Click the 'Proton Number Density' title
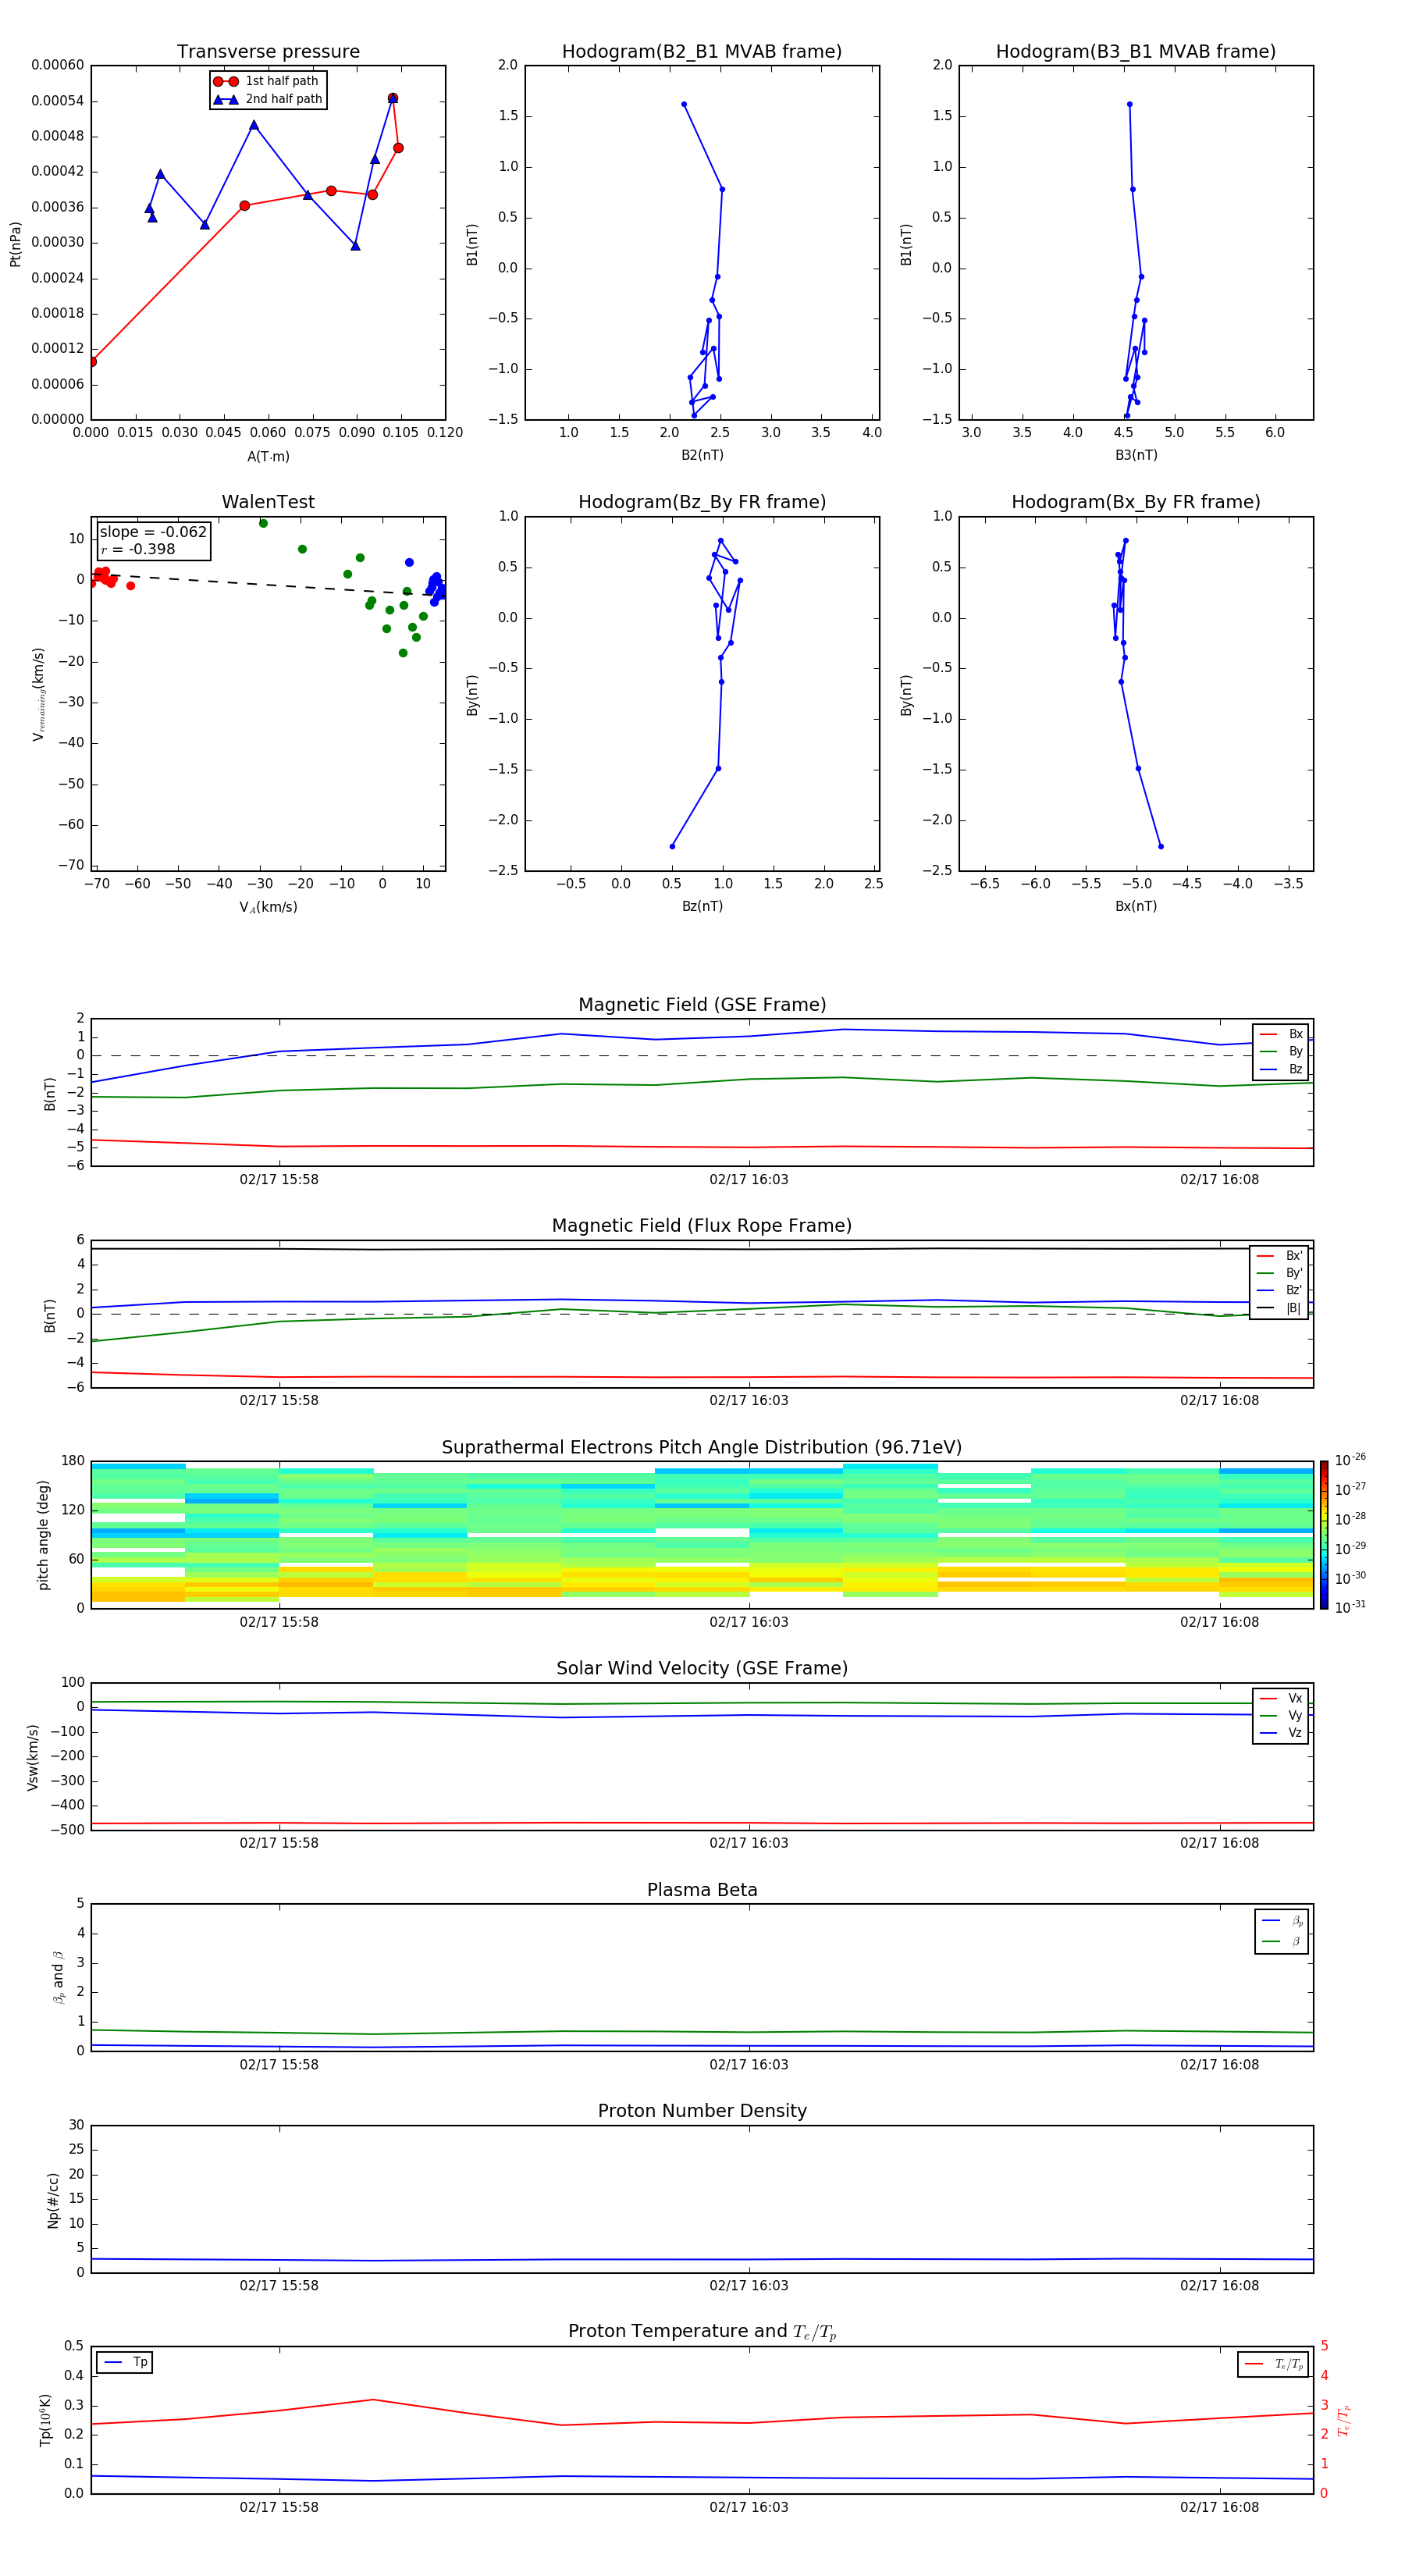Screen dimensions: 1405x2576 [702, 2111]
